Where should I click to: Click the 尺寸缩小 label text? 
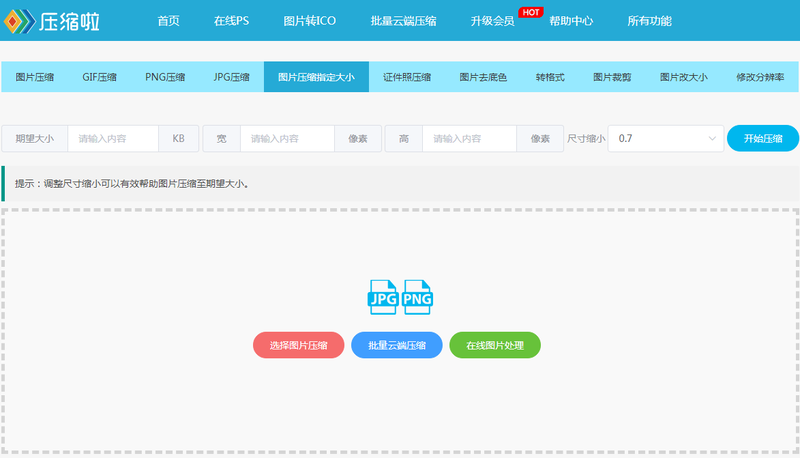coord(586,139)
